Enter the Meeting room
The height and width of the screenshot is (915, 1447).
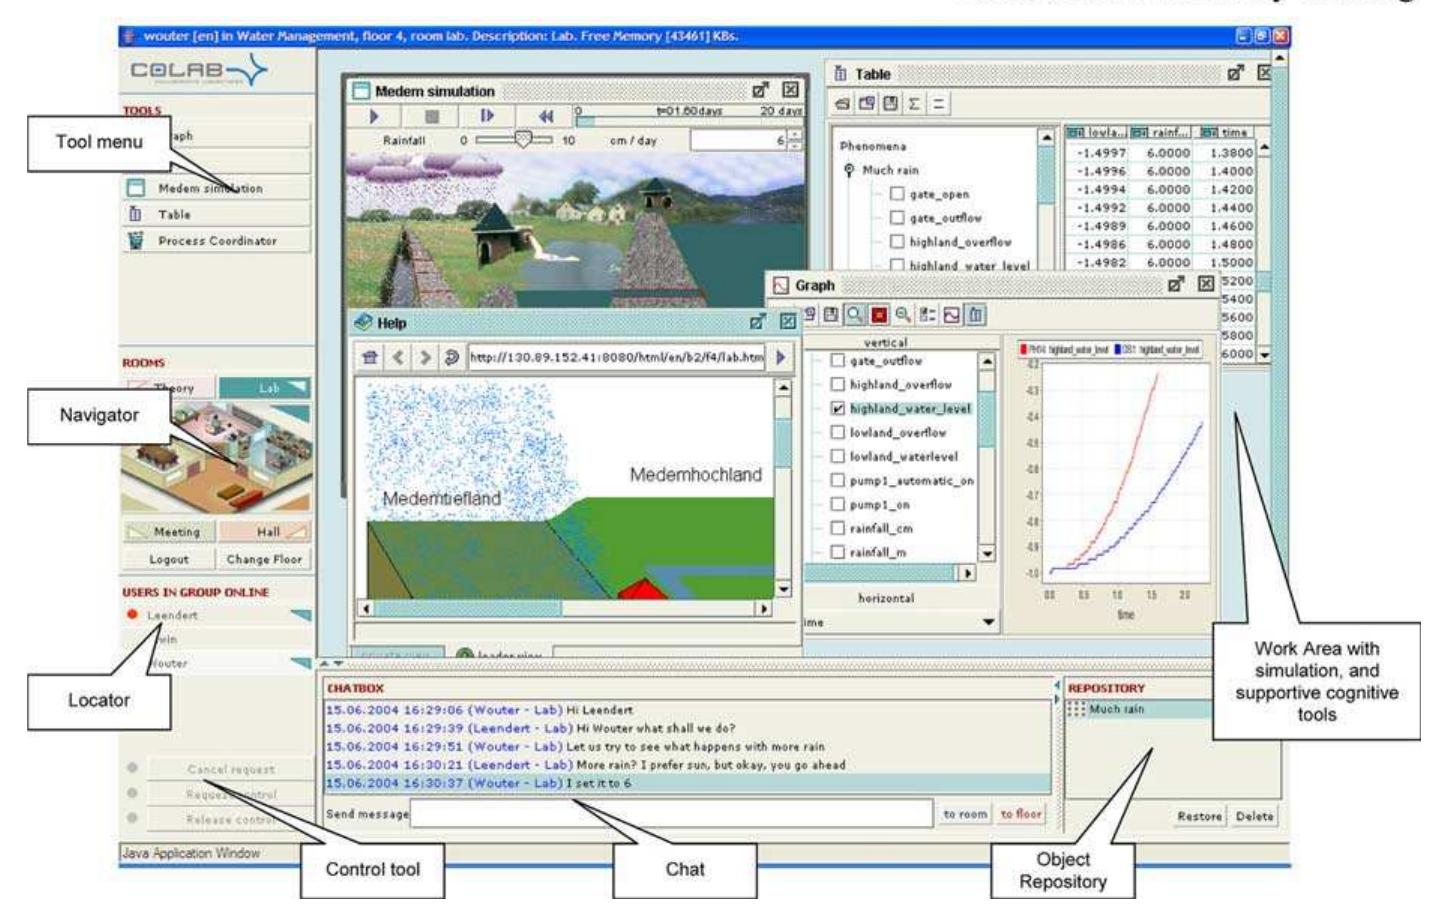click(169, 532)
